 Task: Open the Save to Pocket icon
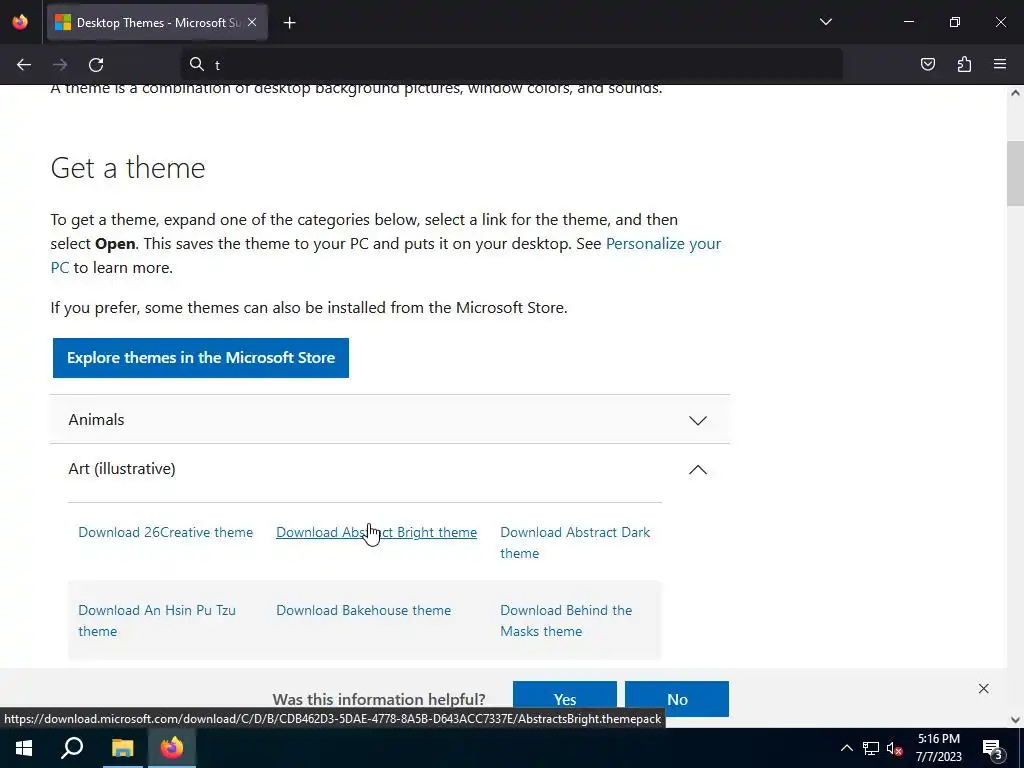pyautogui.click(x=927, y=64)
